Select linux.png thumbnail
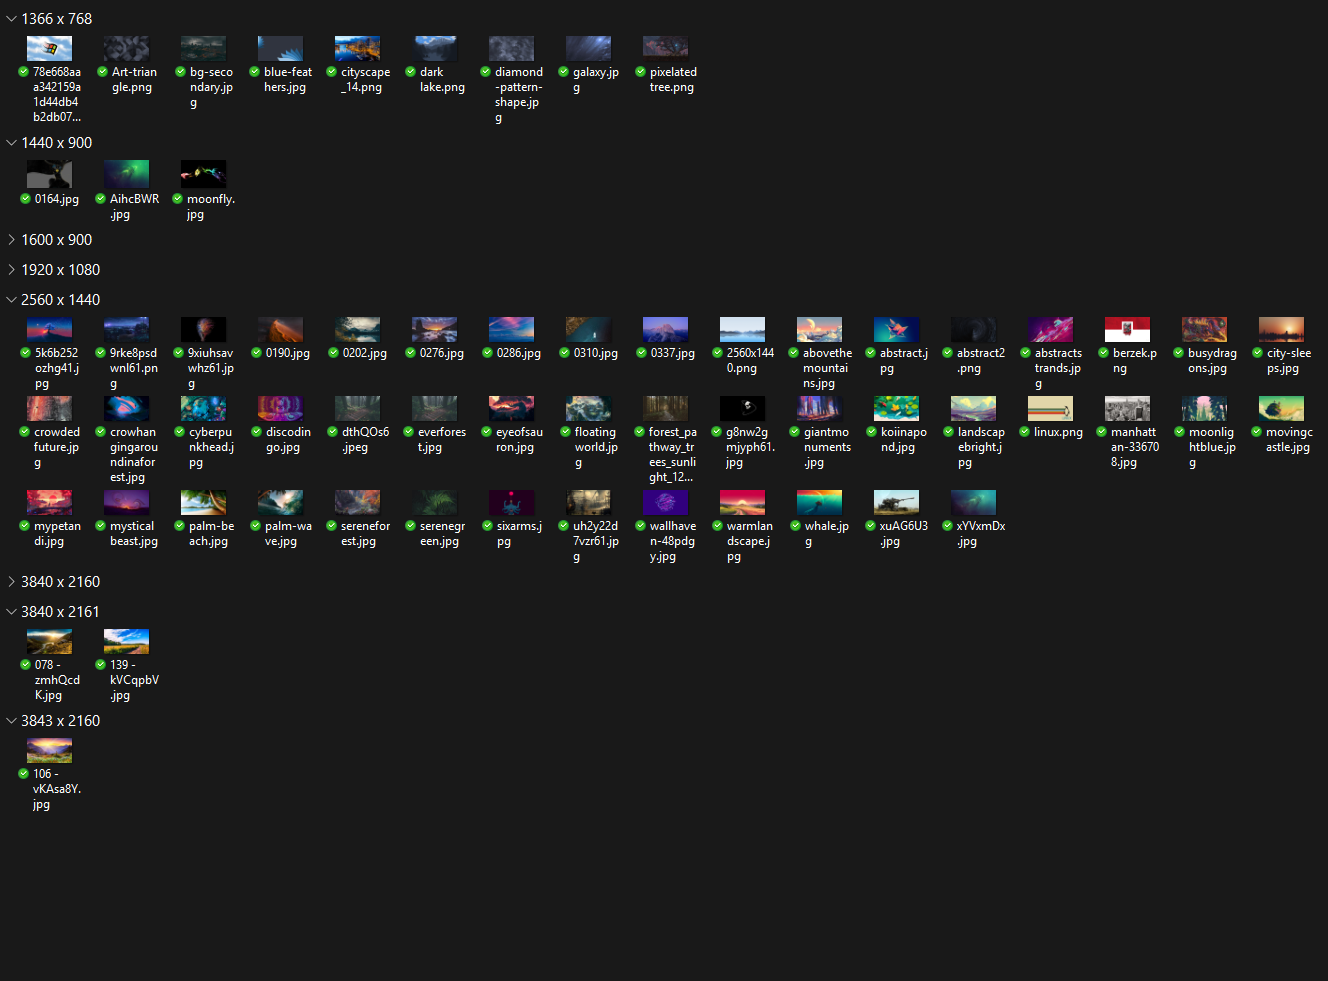Screen dimensions: 1328x981 click(x=1050, y=408)
